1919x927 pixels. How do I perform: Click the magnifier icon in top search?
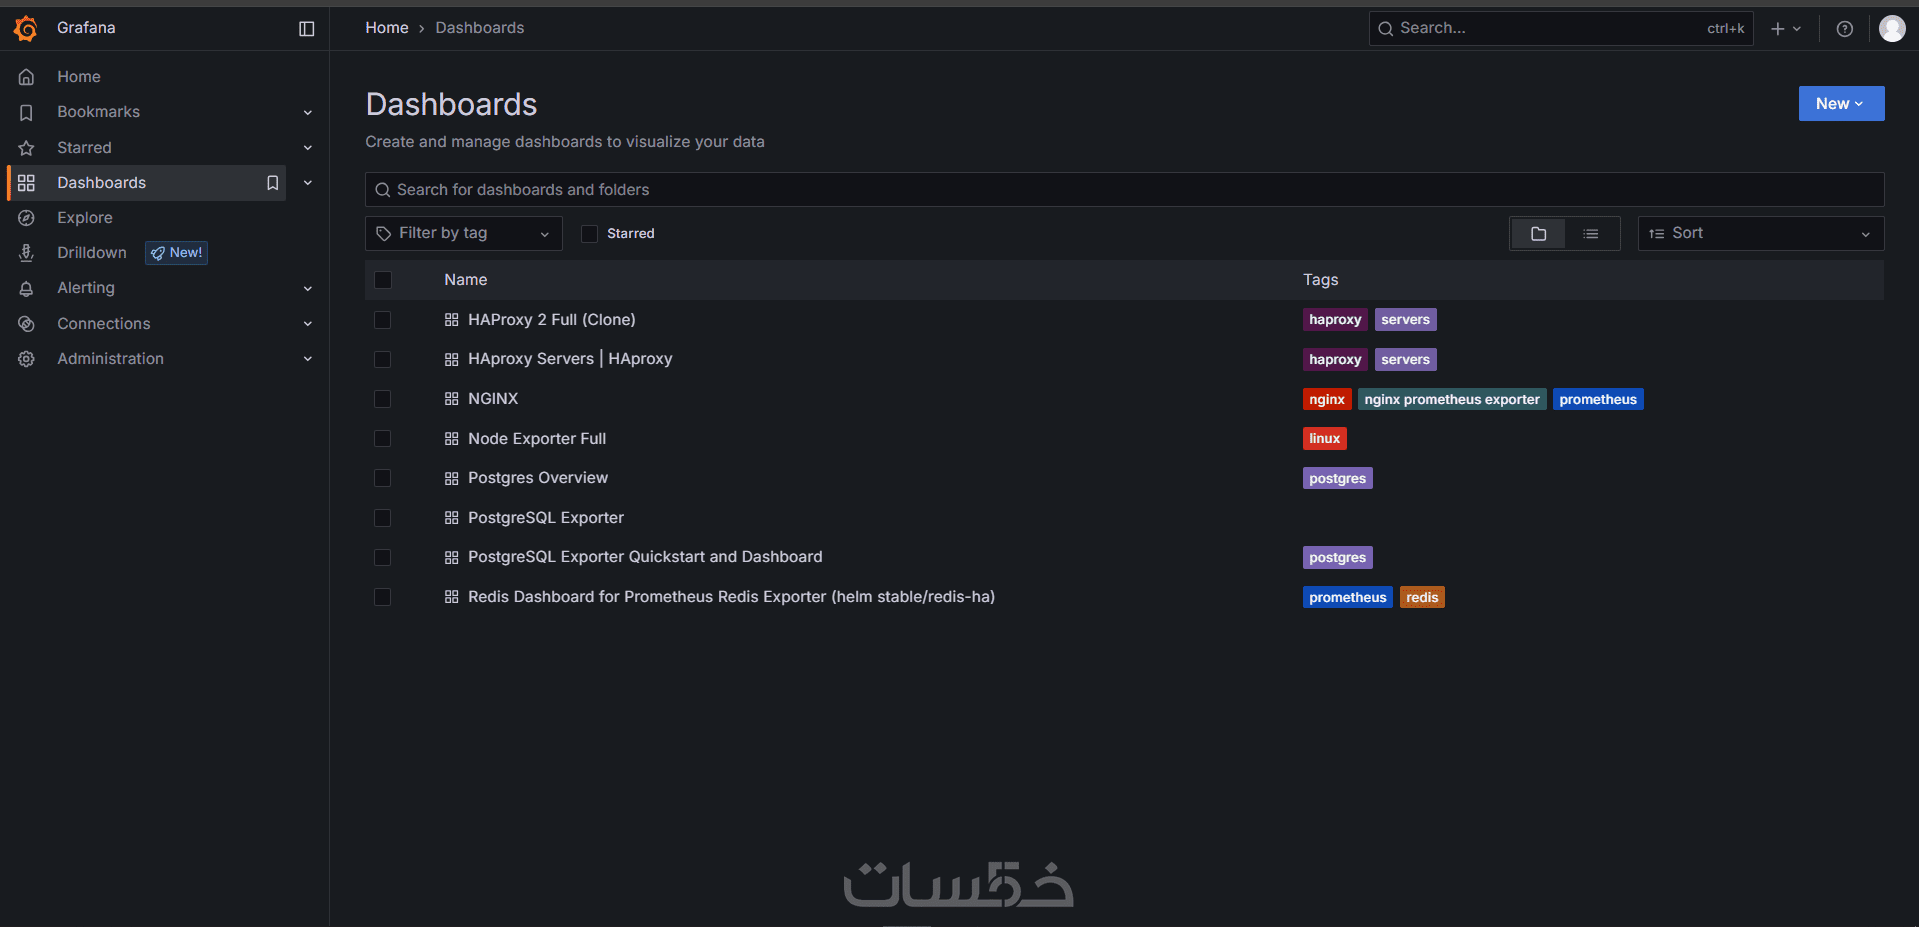(x=1386, y=29)
